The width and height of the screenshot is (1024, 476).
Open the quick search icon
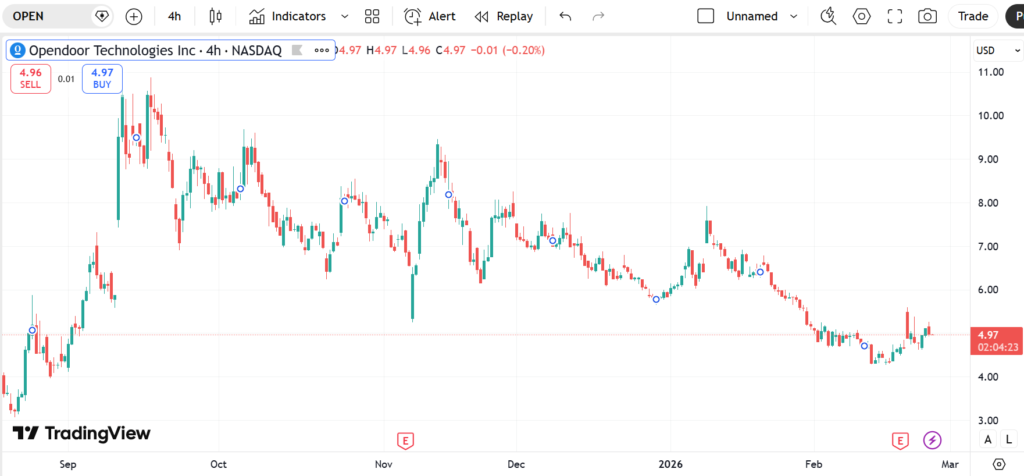828,16
